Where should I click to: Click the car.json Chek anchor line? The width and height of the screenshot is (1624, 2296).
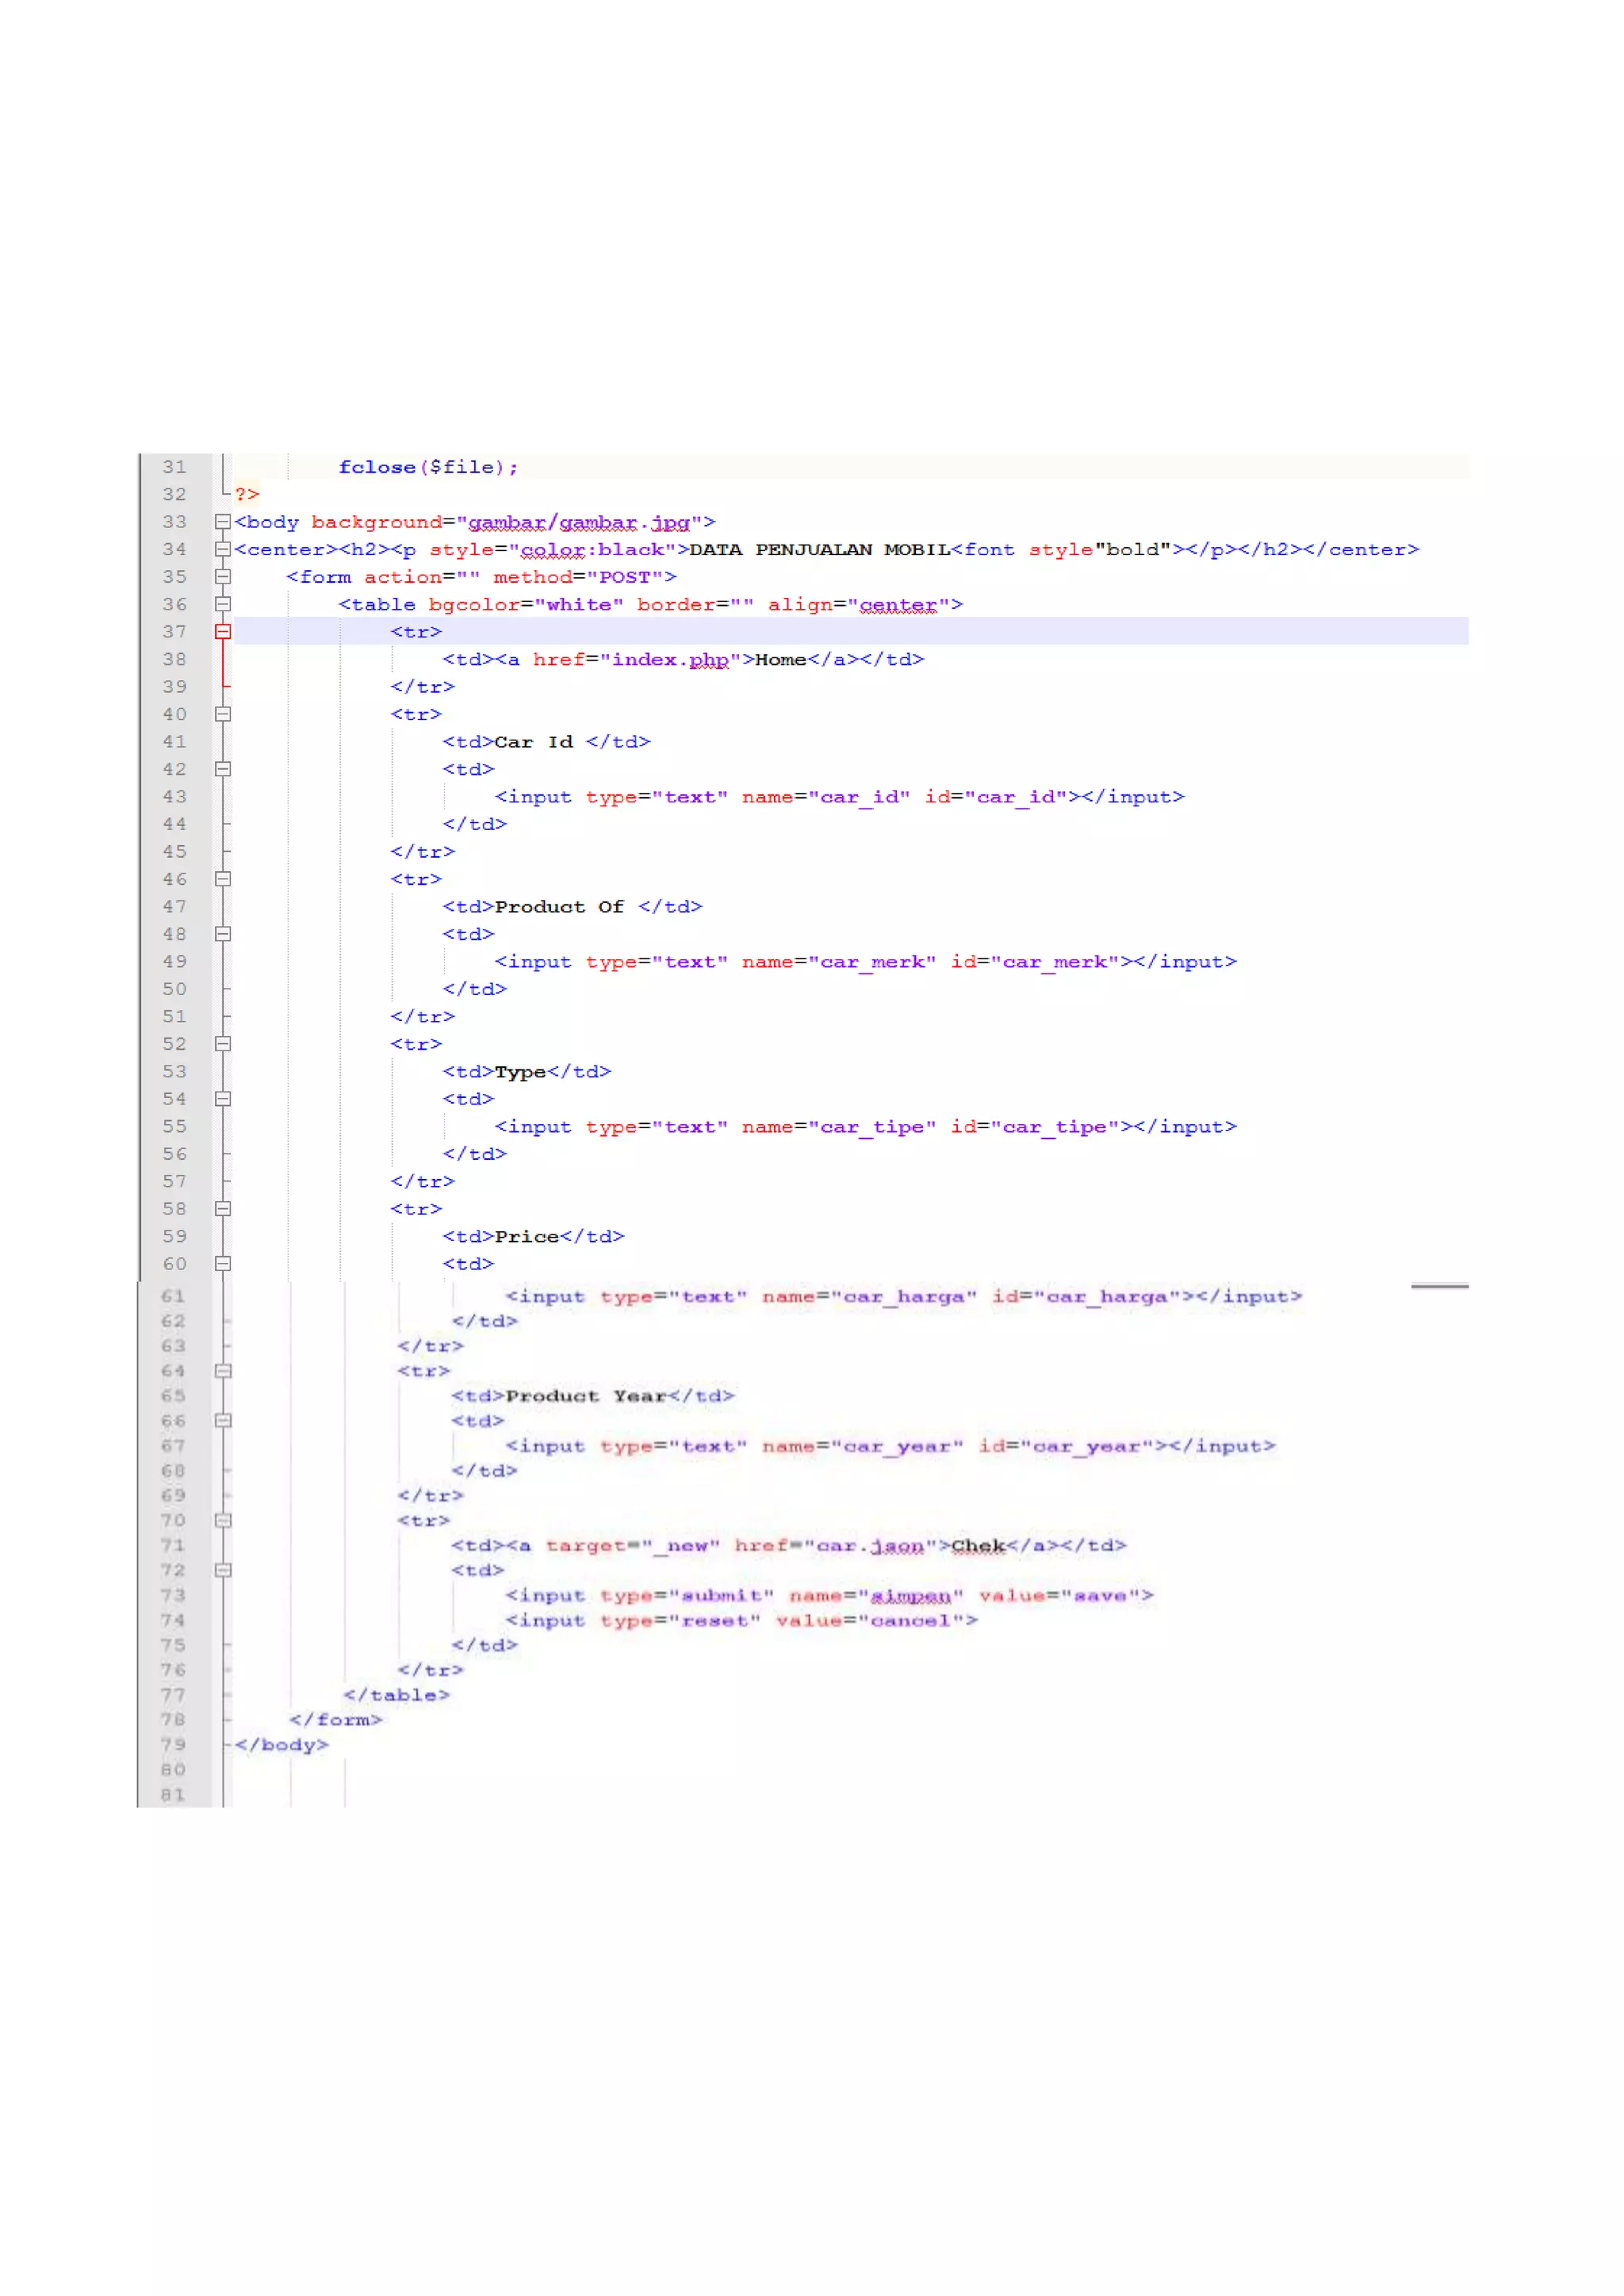pos(789,1546)
